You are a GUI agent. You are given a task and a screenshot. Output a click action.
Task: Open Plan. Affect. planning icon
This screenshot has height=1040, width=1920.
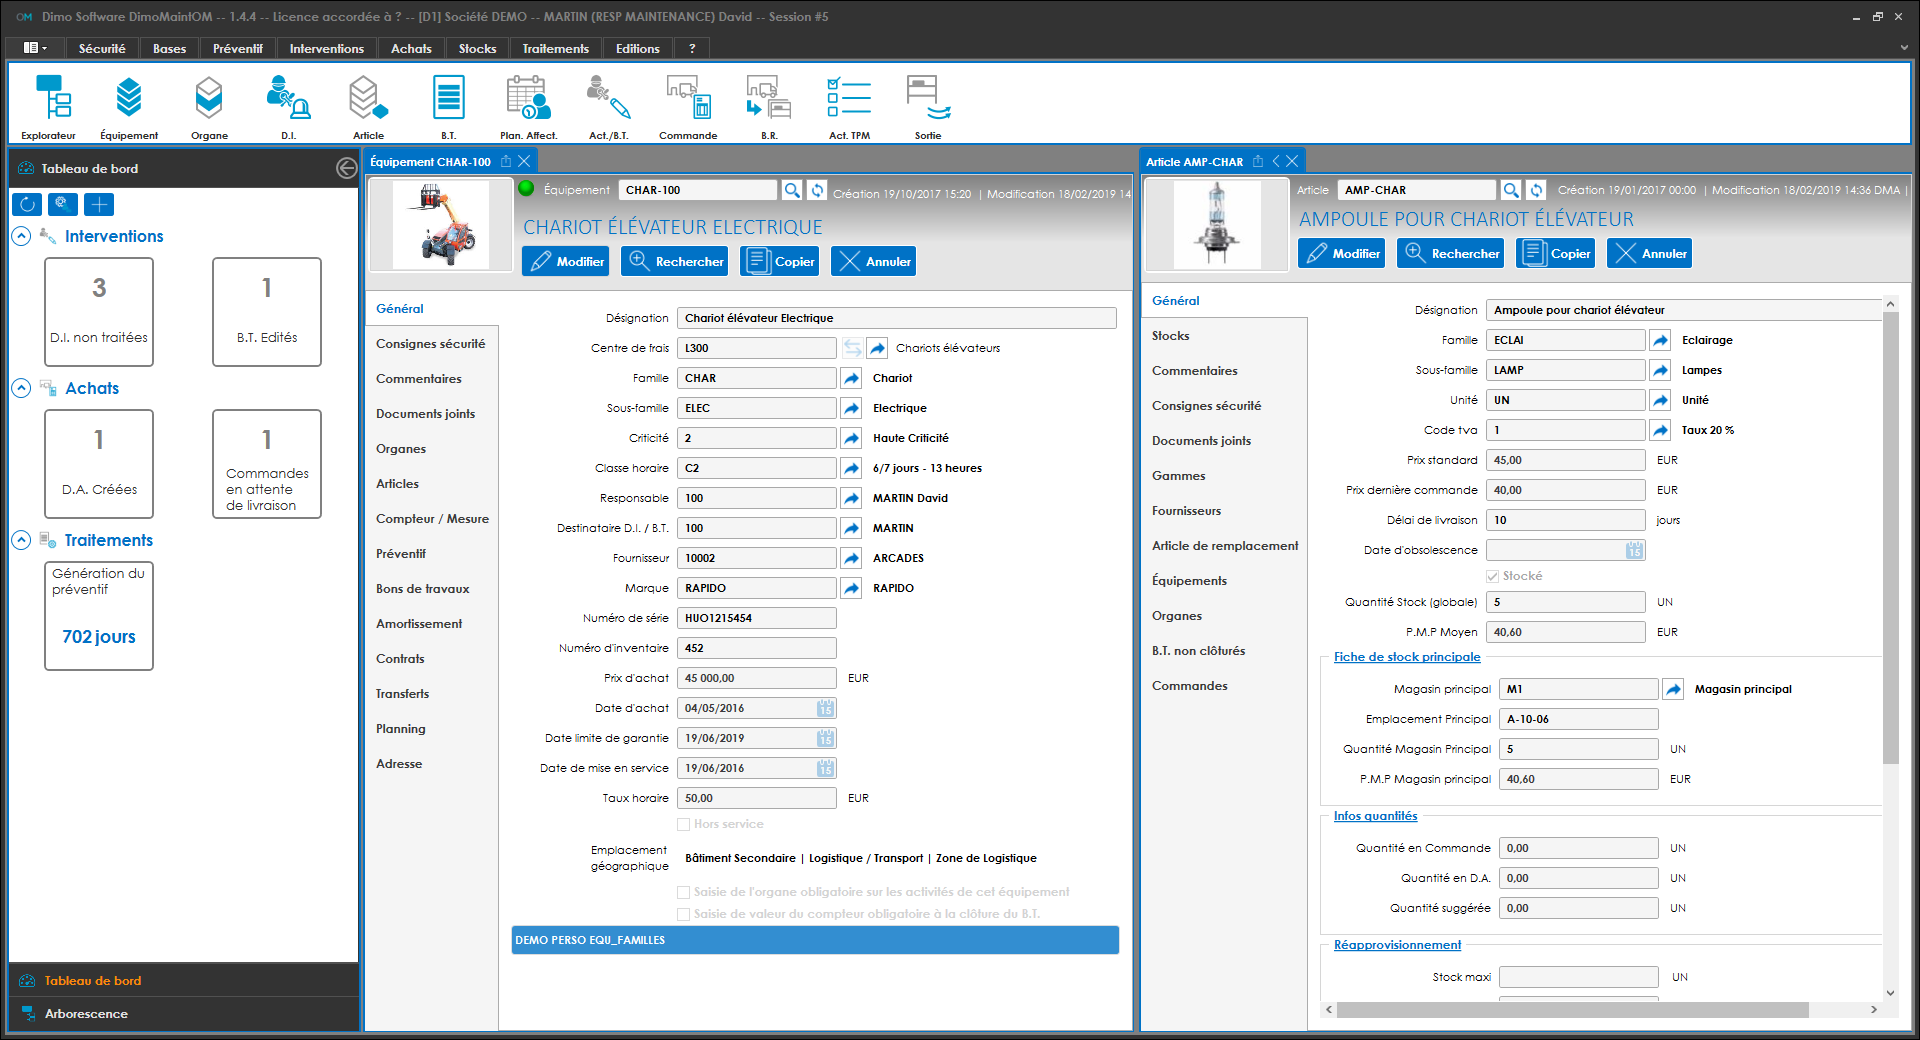528,106
